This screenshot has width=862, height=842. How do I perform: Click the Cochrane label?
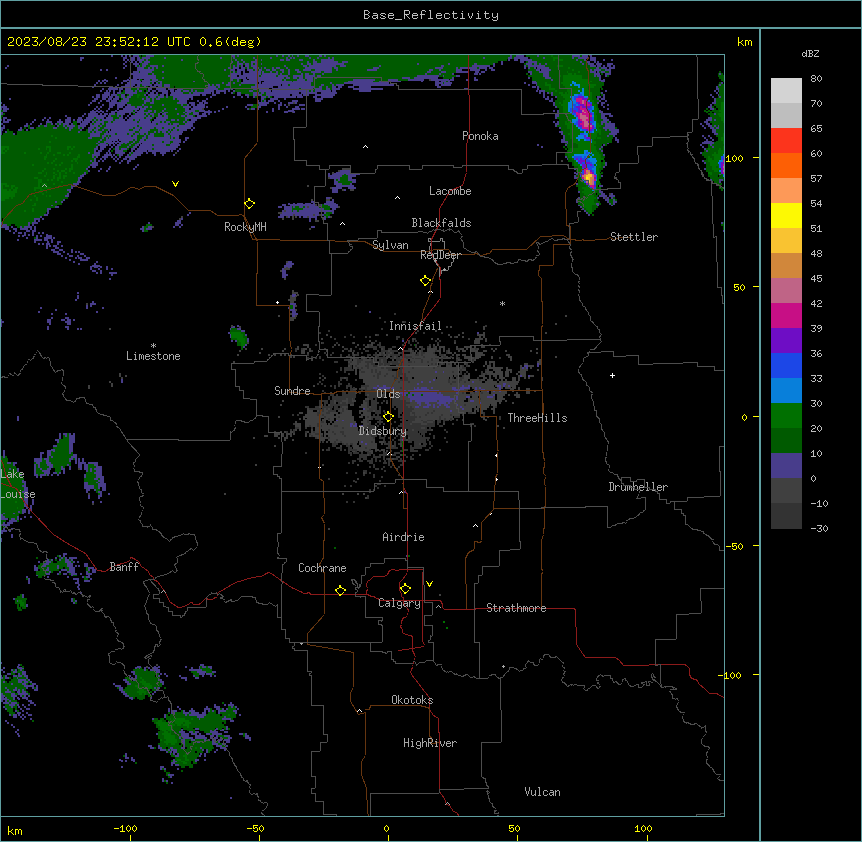(322, 568)
